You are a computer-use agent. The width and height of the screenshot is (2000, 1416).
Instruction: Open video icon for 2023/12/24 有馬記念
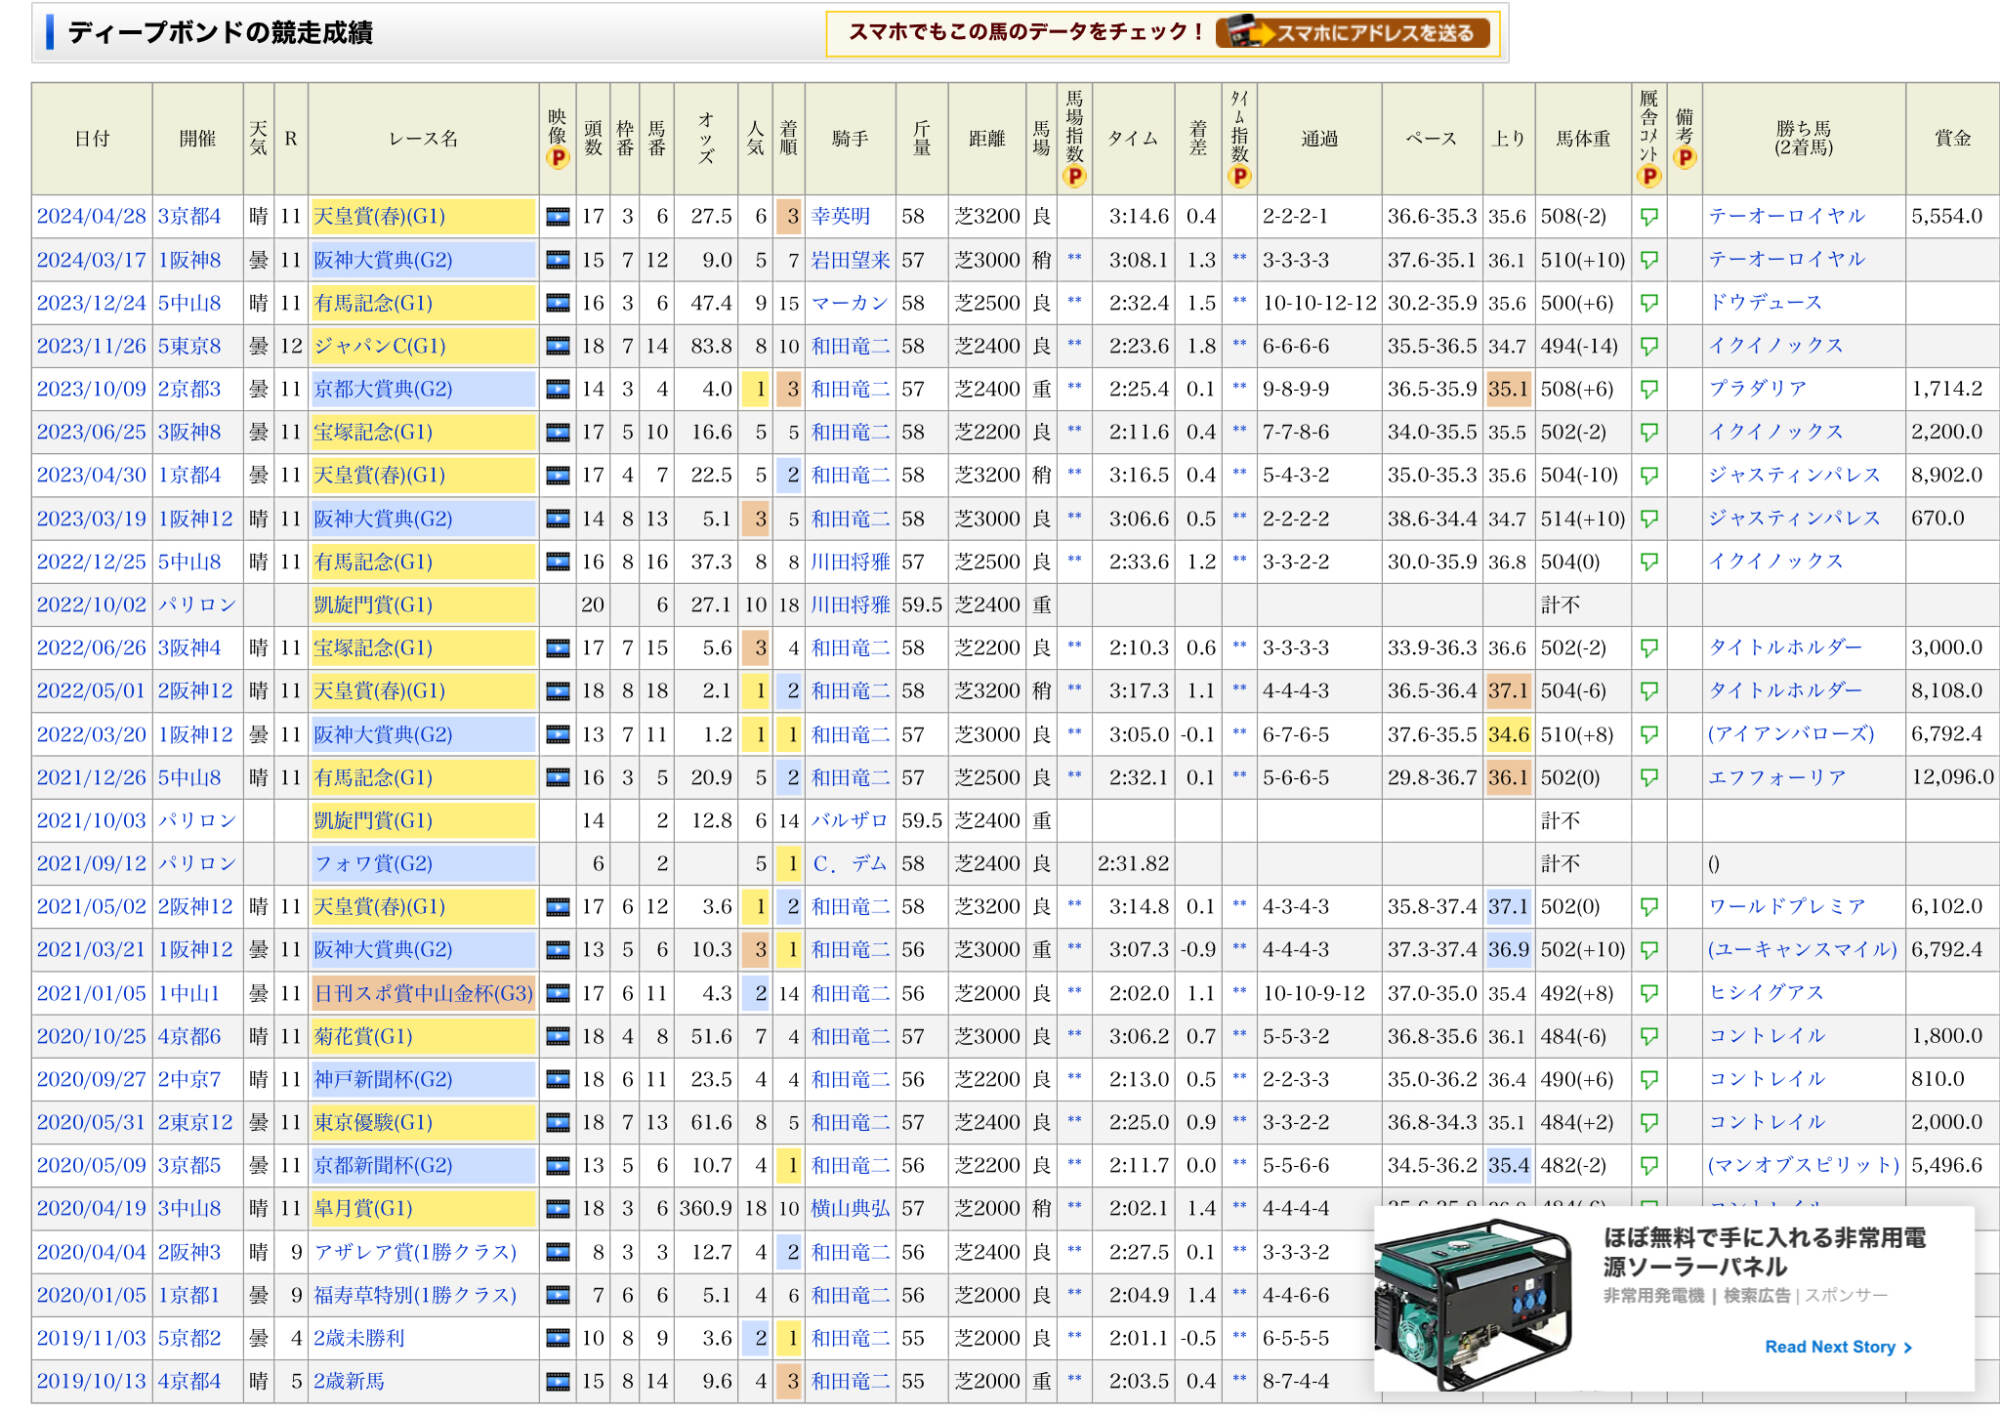[557, 303]
